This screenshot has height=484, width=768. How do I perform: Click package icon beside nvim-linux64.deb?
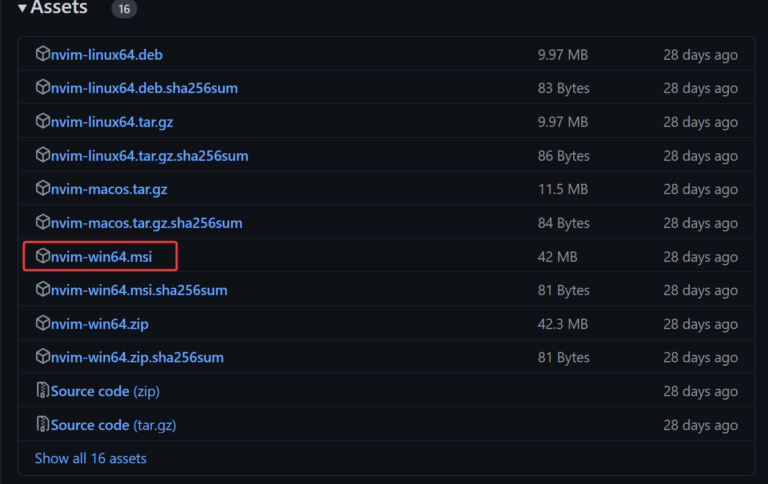tap(42, 54)
